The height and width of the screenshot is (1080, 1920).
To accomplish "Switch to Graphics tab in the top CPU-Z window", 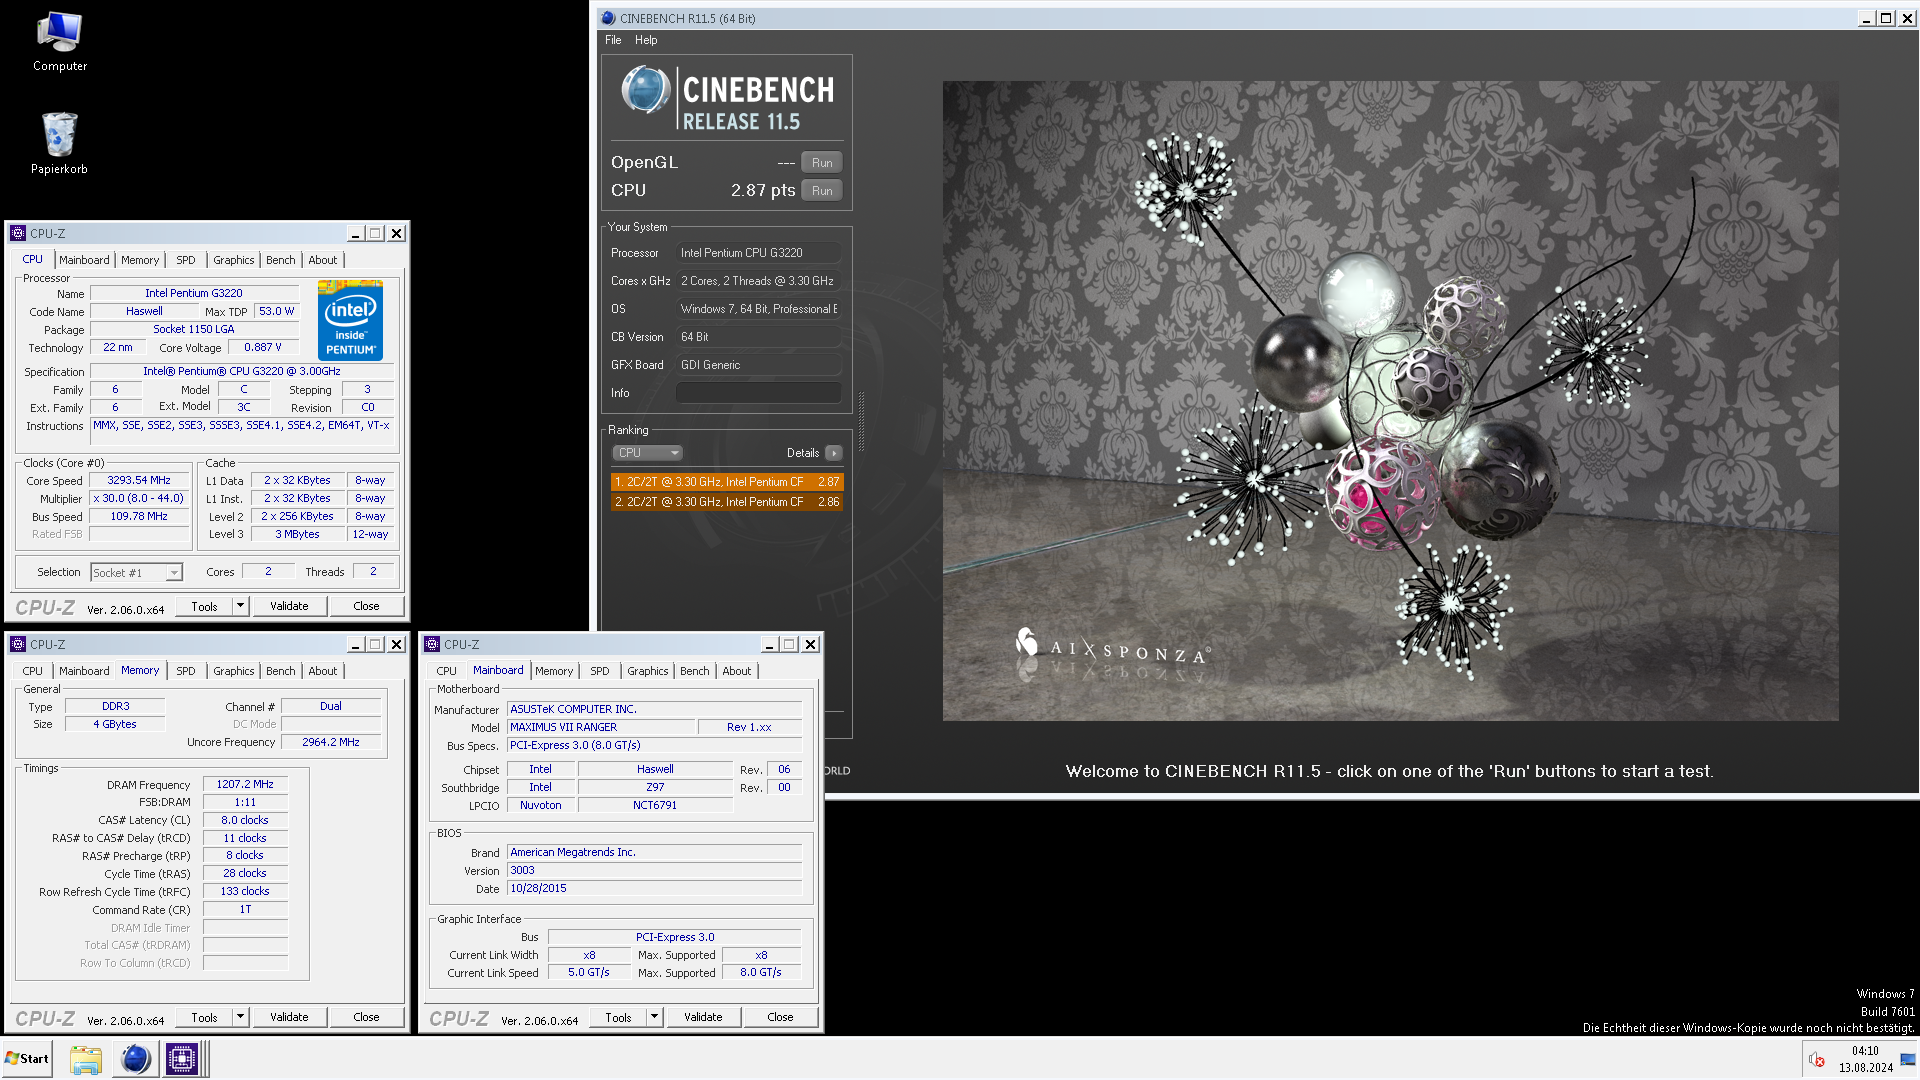I will pyautogui.click(x=234, y=260).
